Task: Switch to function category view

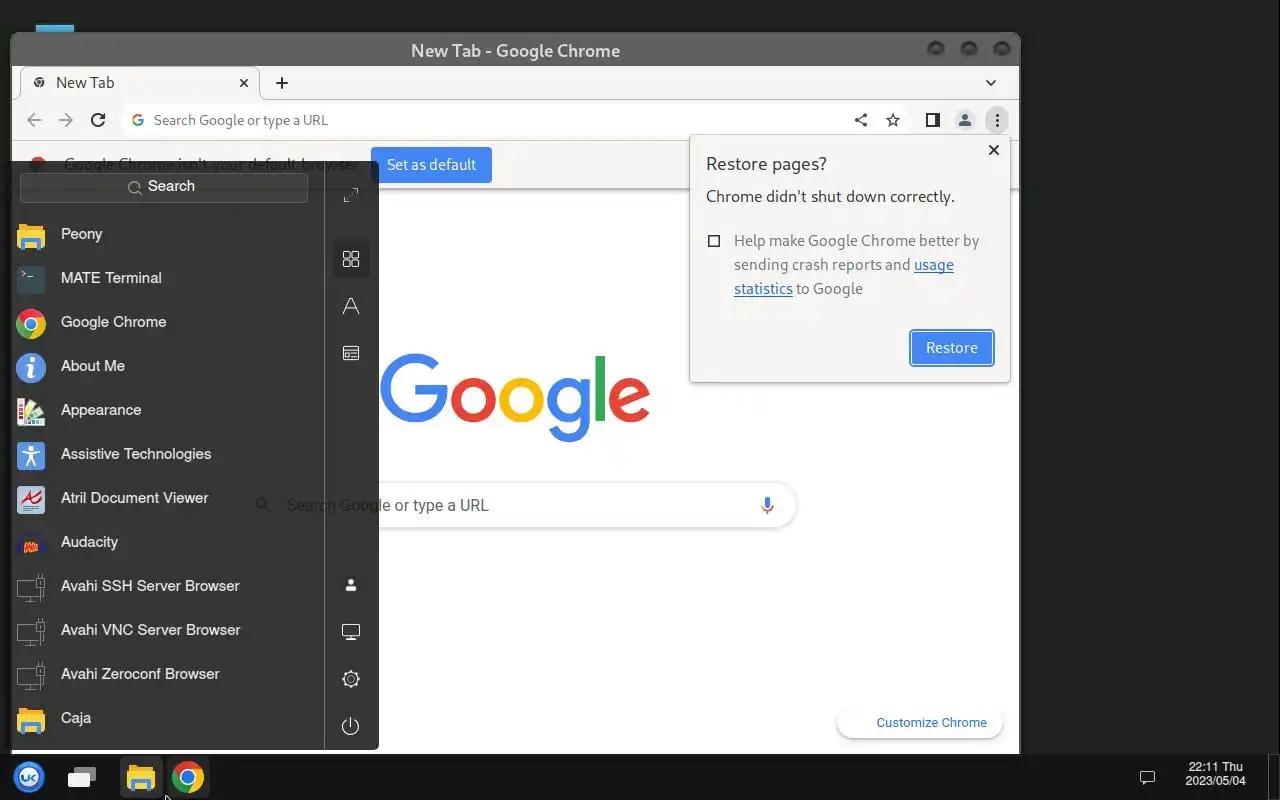Action: [351, 353]
